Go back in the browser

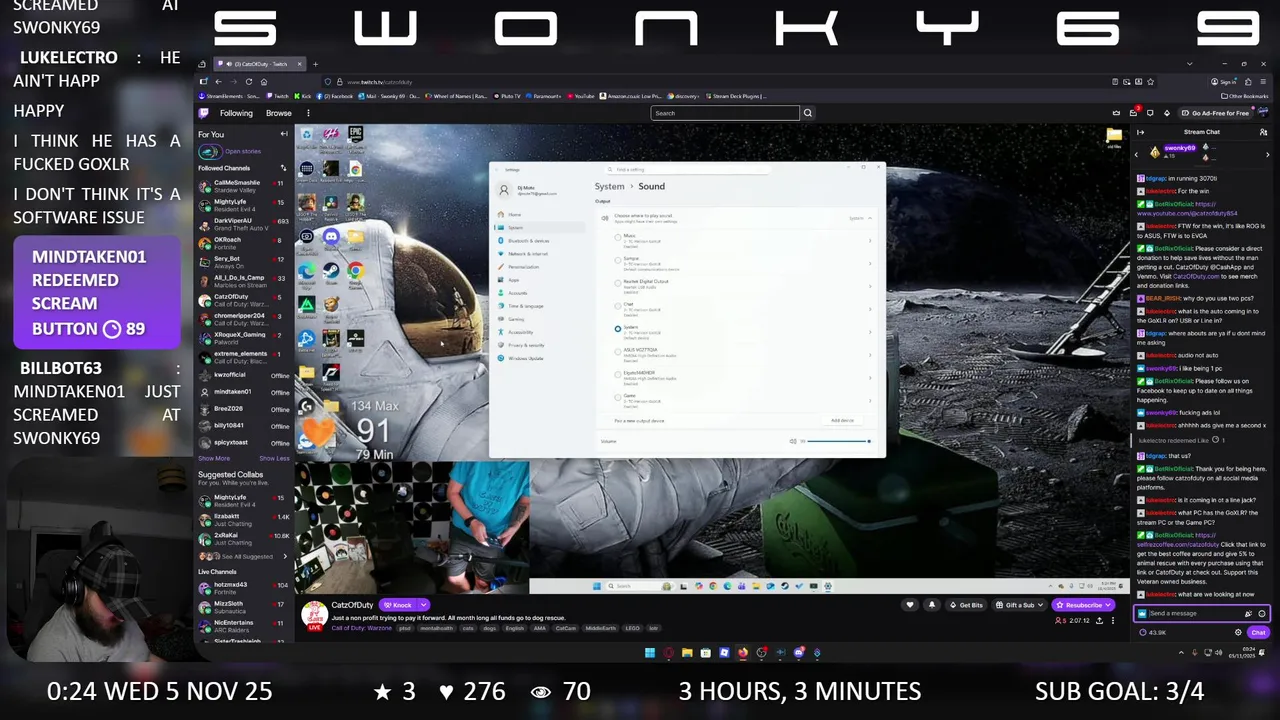click(218, 81)
